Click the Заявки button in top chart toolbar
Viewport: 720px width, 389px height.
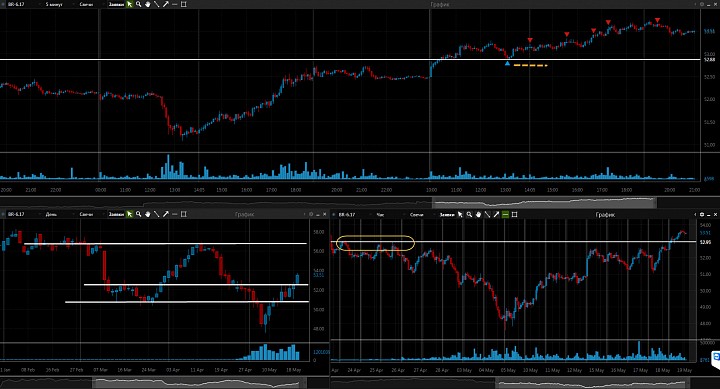point(116,4)
